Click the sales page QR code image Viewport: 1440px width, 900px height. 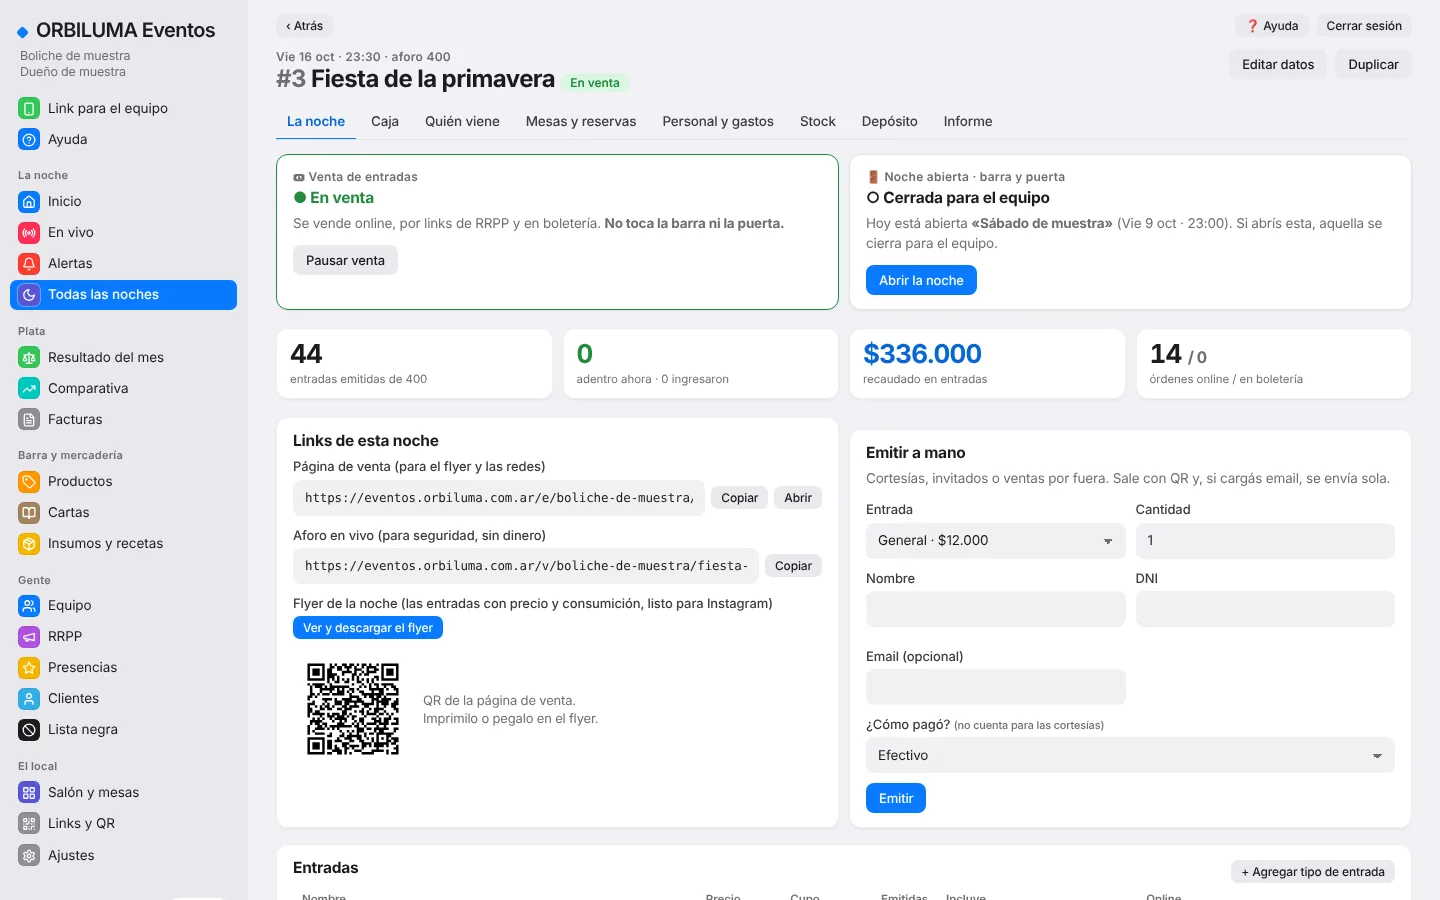353,709
